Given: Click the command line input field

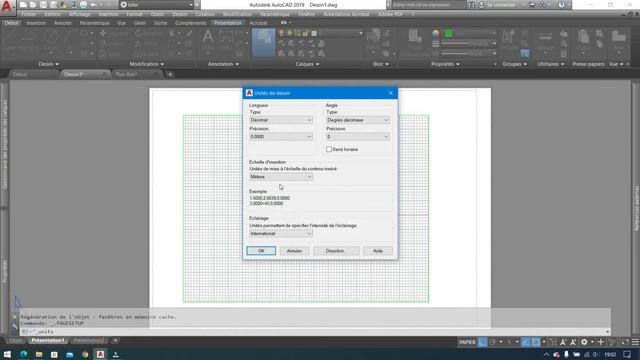Looking at the screenshot, I should point(314,332).
